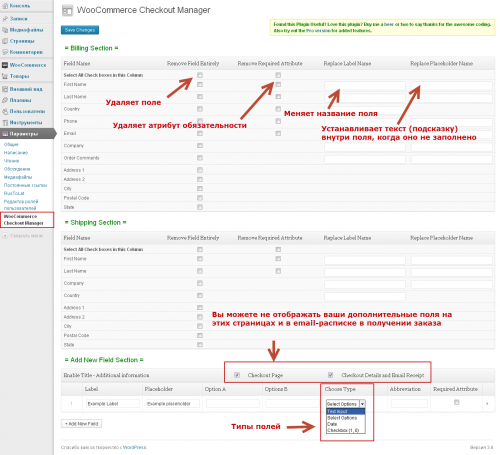This screenshot has width=500, height=455.
Task: Click the Appearance icon in sidebar
Action: pyautogui.click(x=5, y=89)
